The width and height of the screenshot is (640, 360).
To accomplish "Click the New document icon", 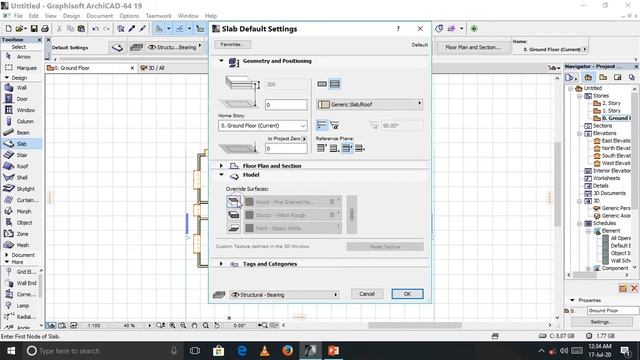I will point(8,29).
